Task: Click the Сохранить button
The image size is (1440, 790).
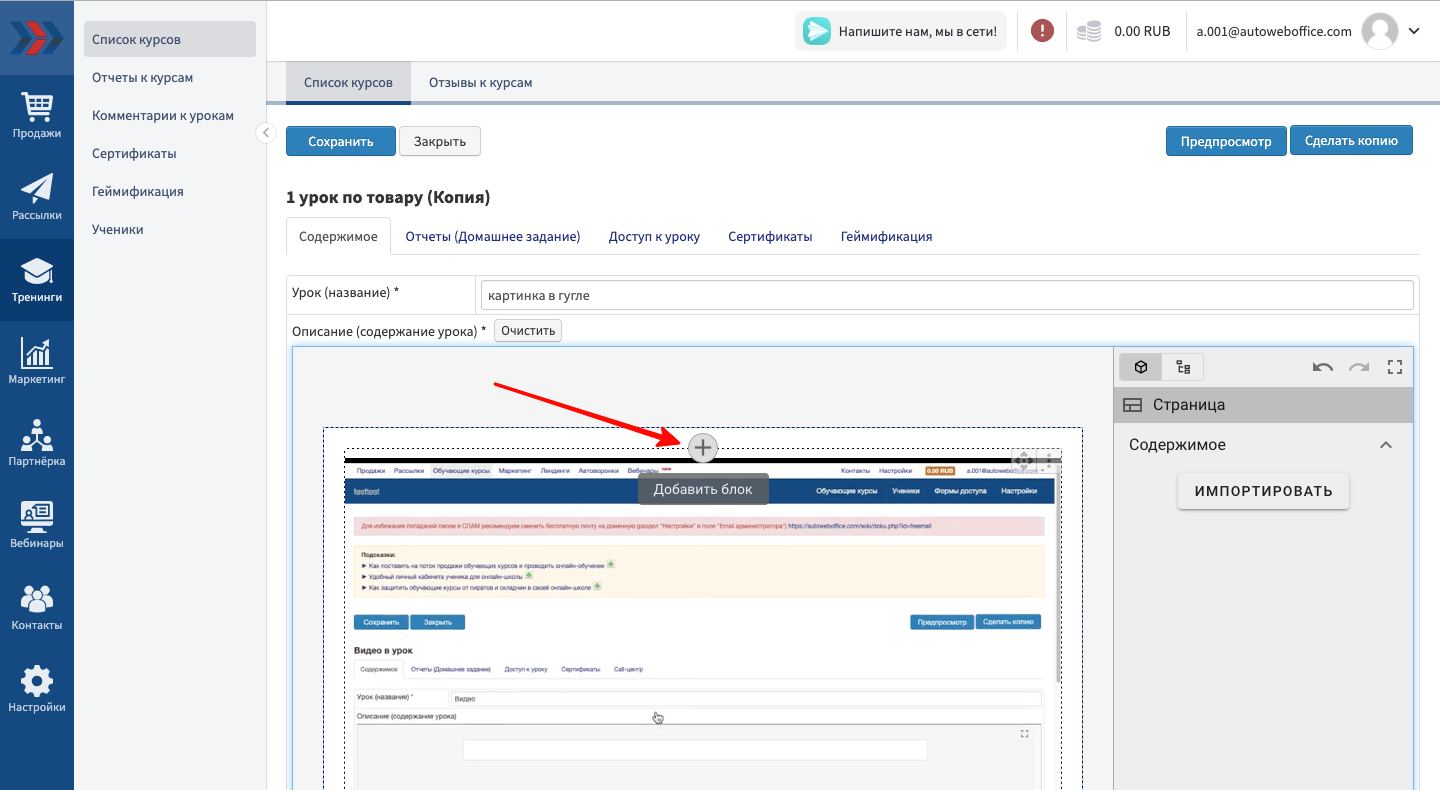Action: pyautogui.click(x=340, y=141)
